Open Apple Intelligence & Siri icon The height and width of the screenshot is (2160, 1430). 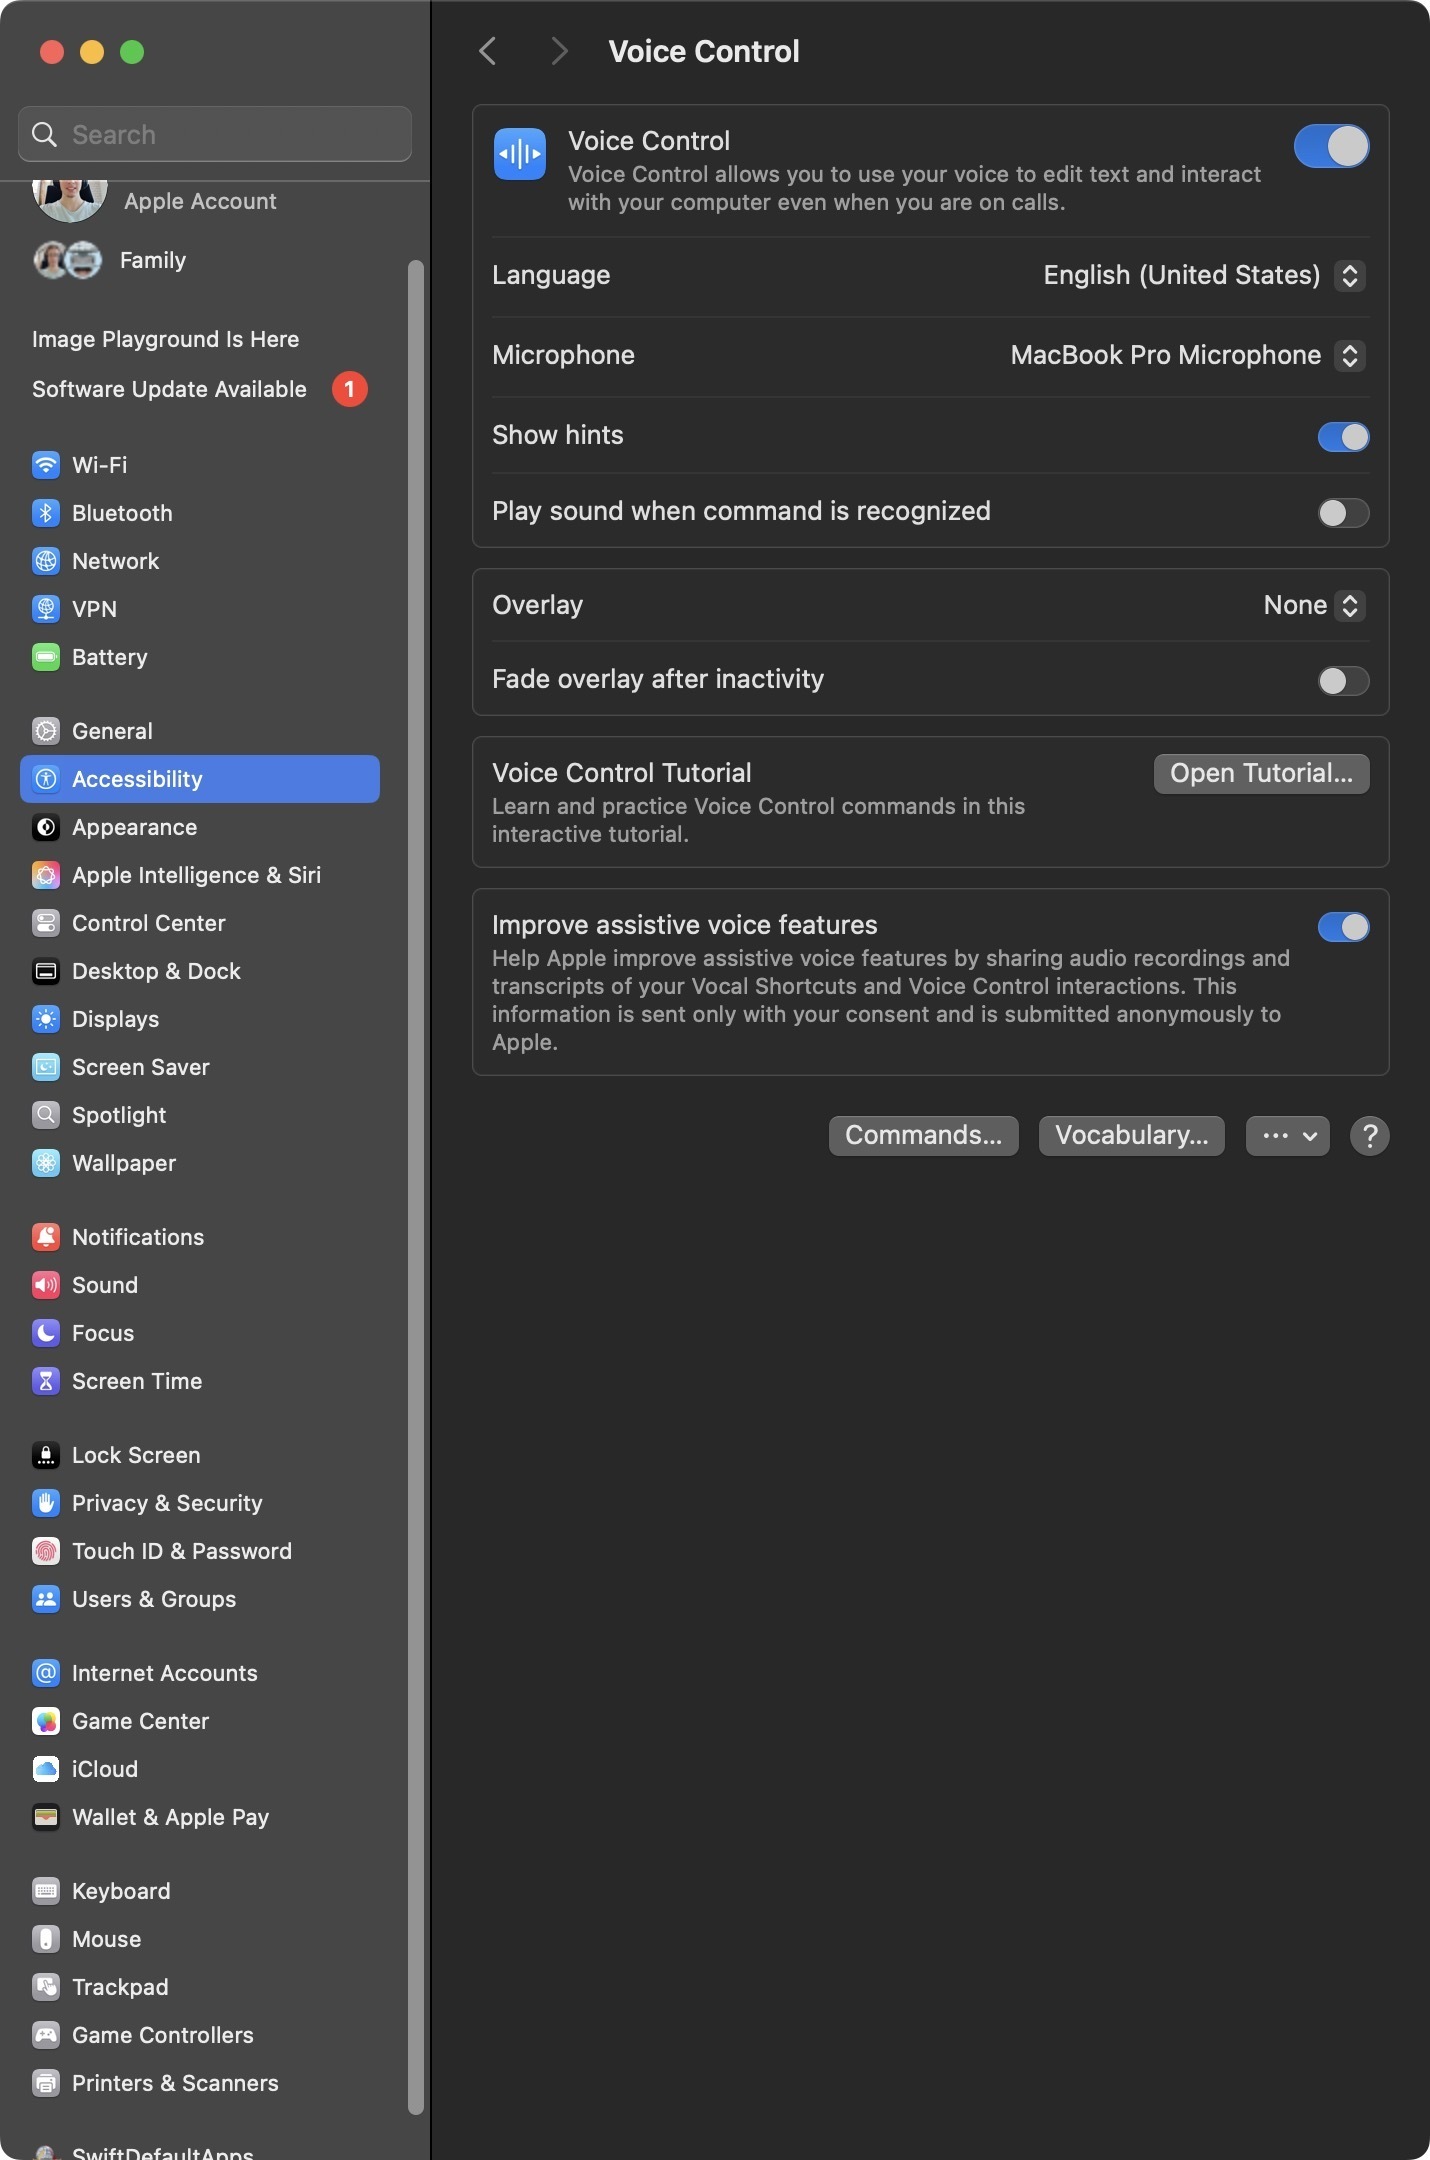tap(46, 875)
